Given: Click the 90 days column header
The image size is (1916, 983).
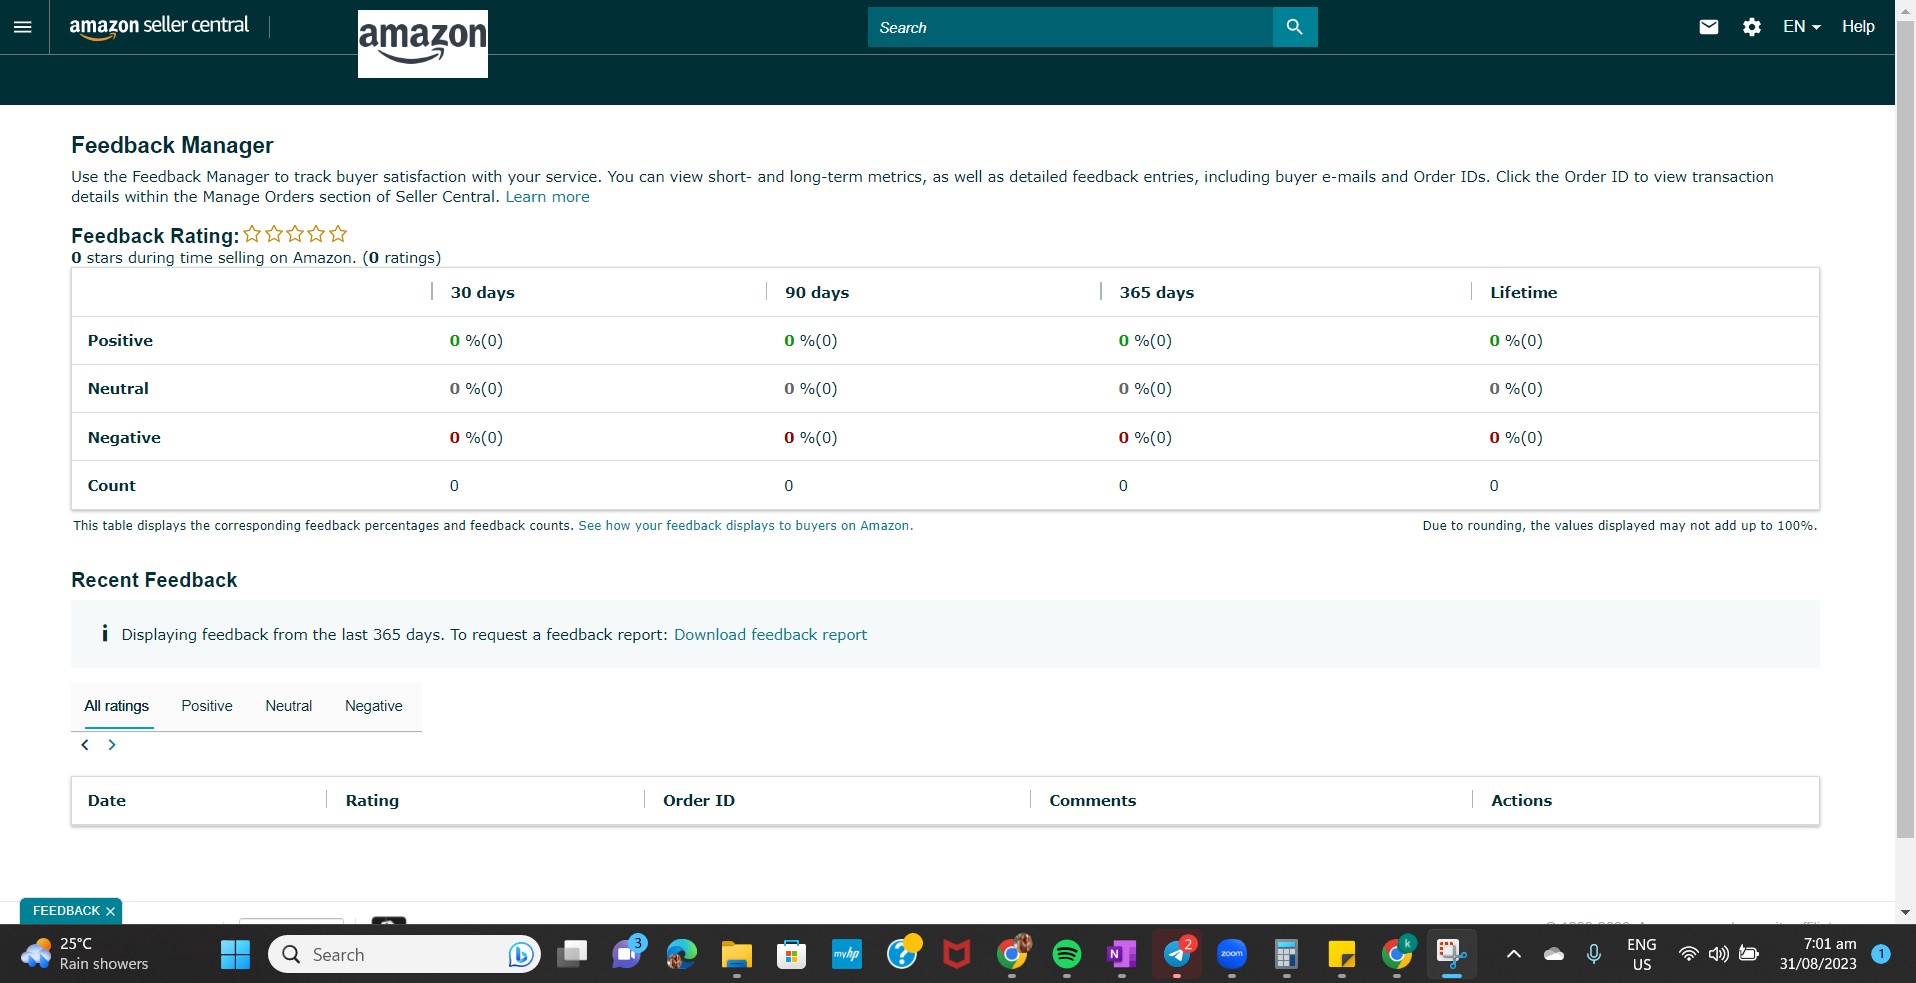Looking at the screenshot, I should 816,293.
